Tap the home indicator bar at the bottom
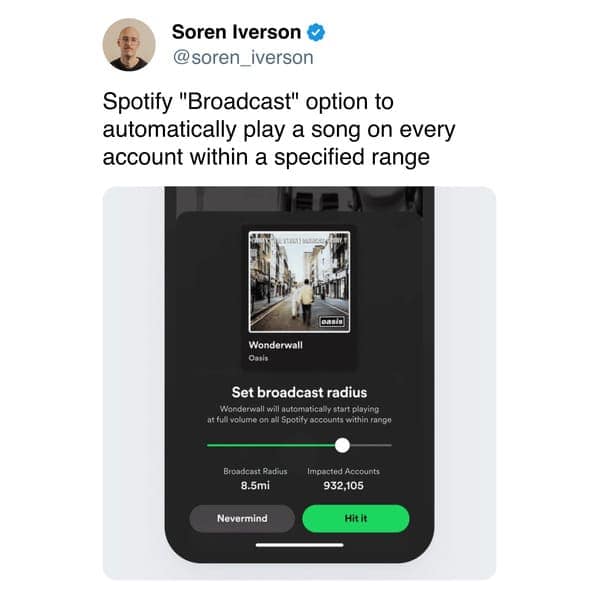Image resolution: width=599 pixels, height=599 pixels. coord(300,545)
